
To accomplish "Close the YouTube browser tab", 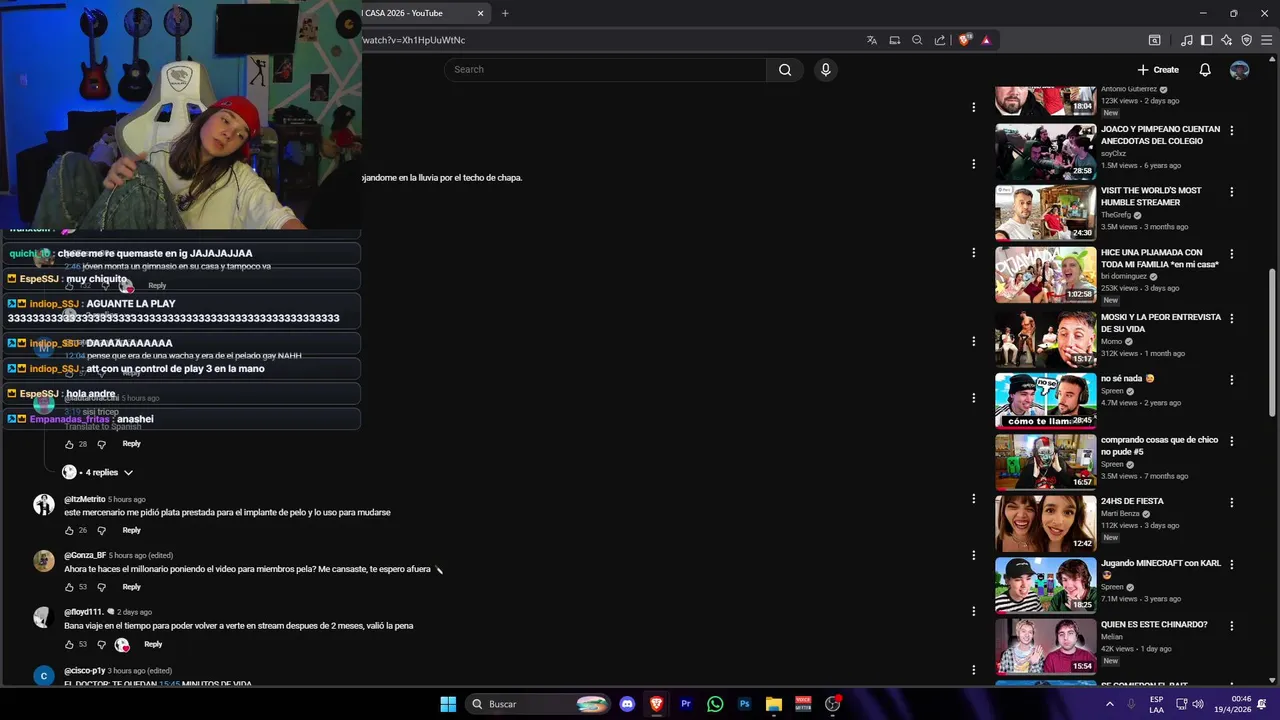I will (480, 13).
